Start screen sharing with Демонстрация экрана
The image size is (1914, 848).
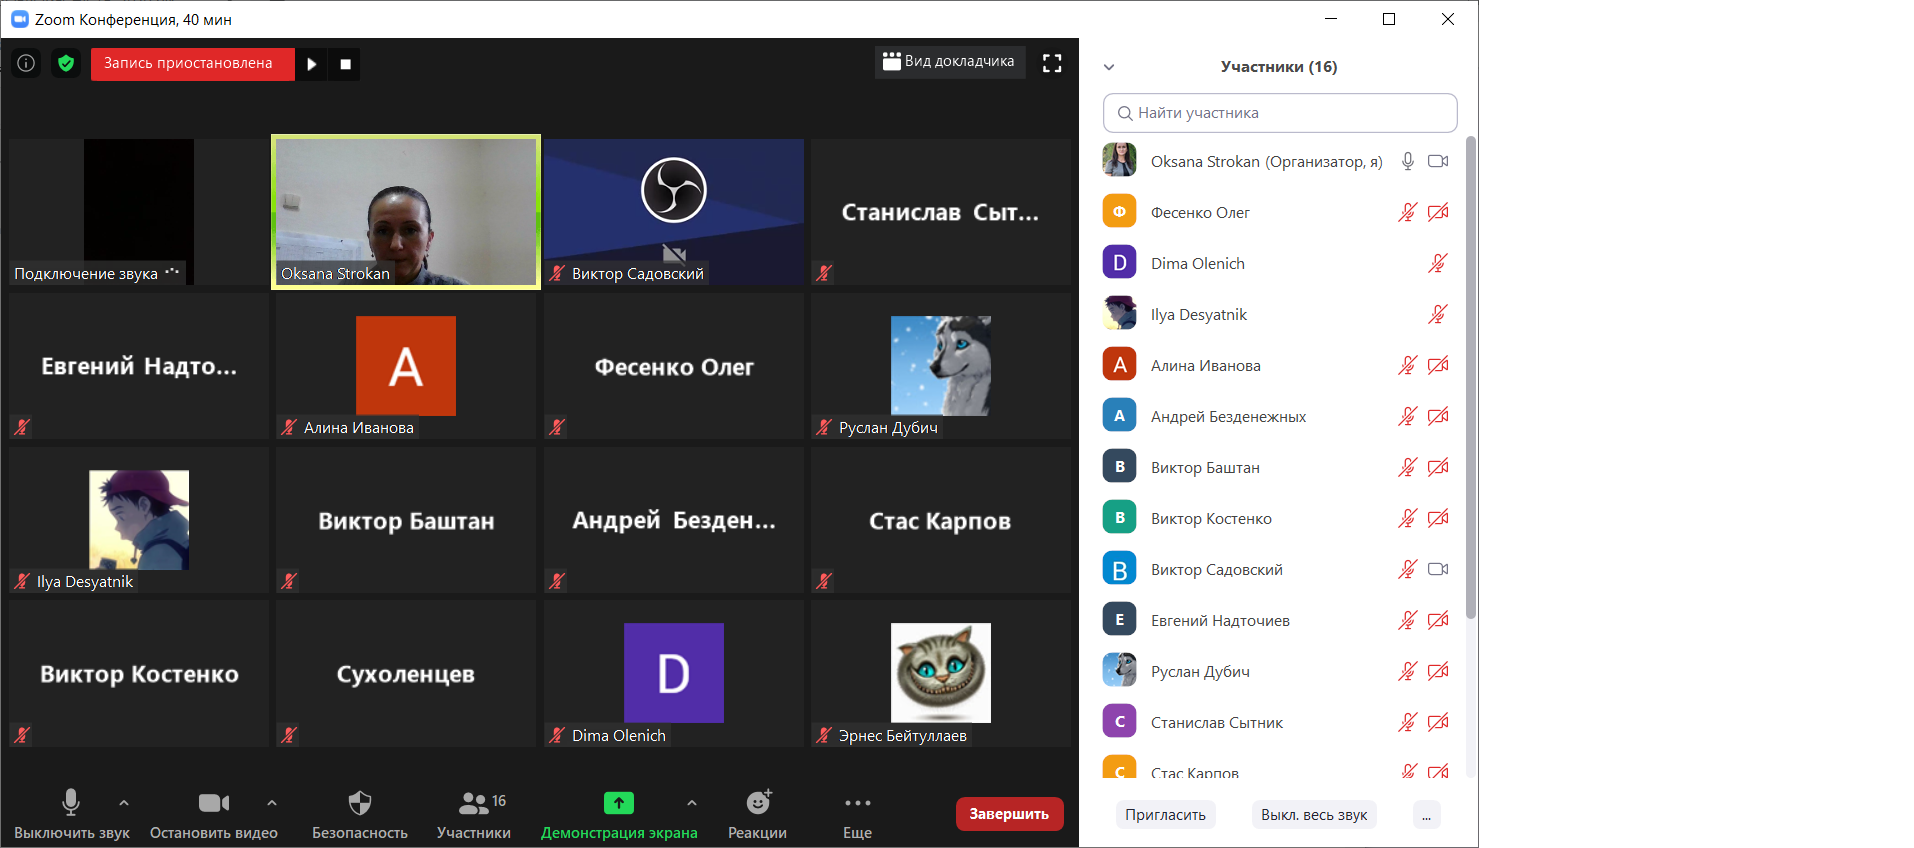click(619, 814)
